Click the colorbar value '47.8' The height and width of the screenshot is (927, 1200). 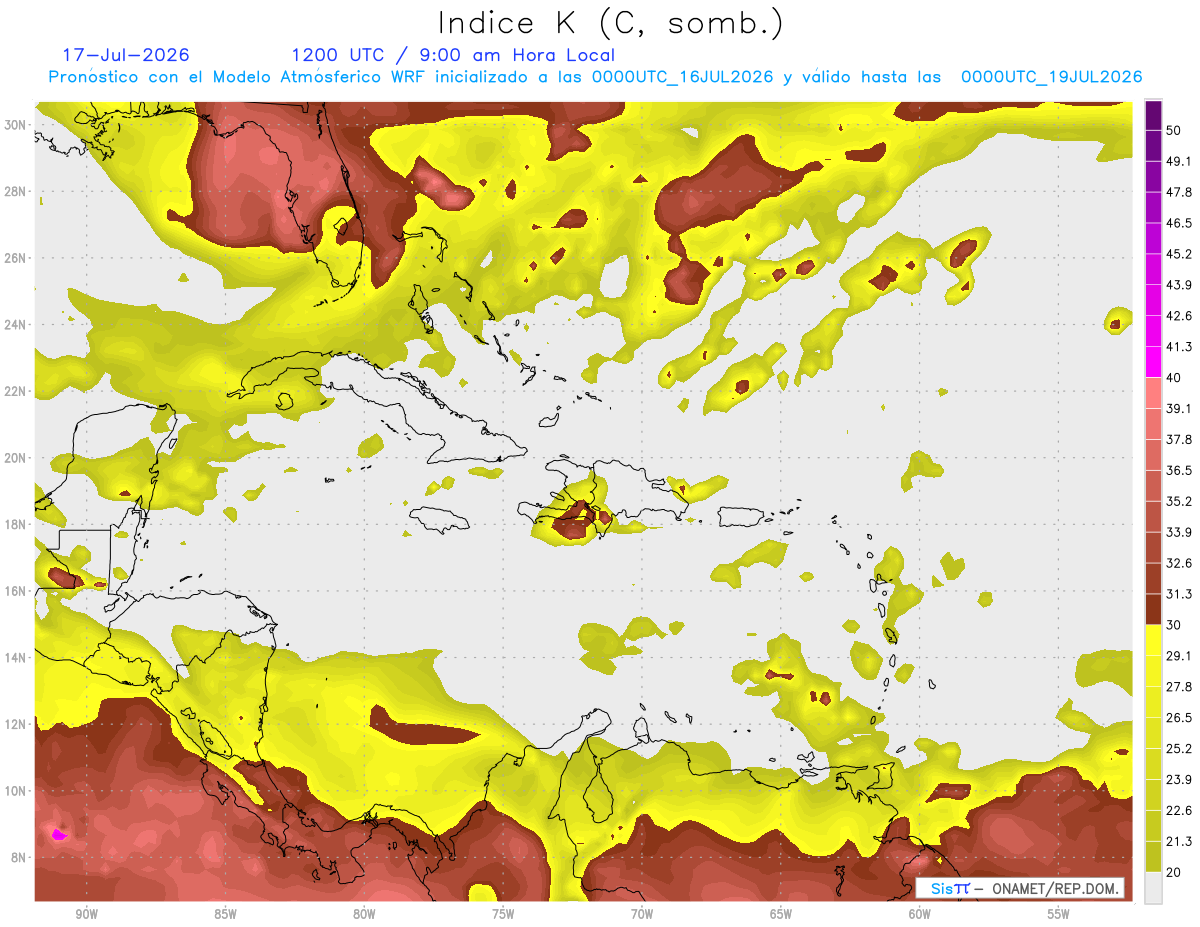tap(1179, 192)
